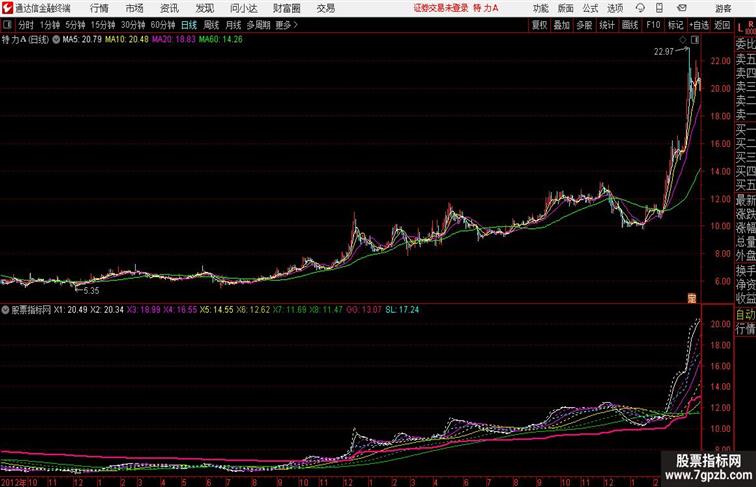
Task: Click the 统计 statistics button
Action: pos(607,25)
